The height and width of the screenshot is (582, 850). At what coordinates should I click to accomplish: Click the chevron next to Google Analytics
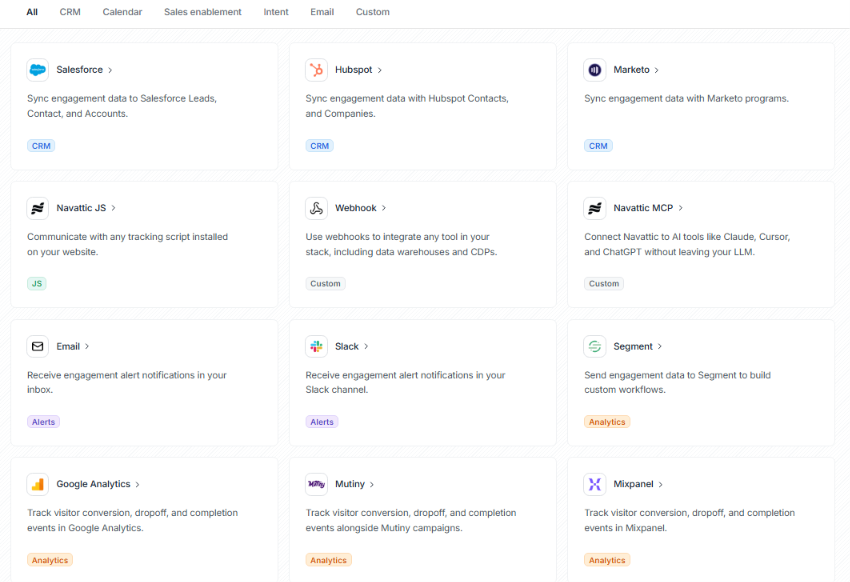137,484
